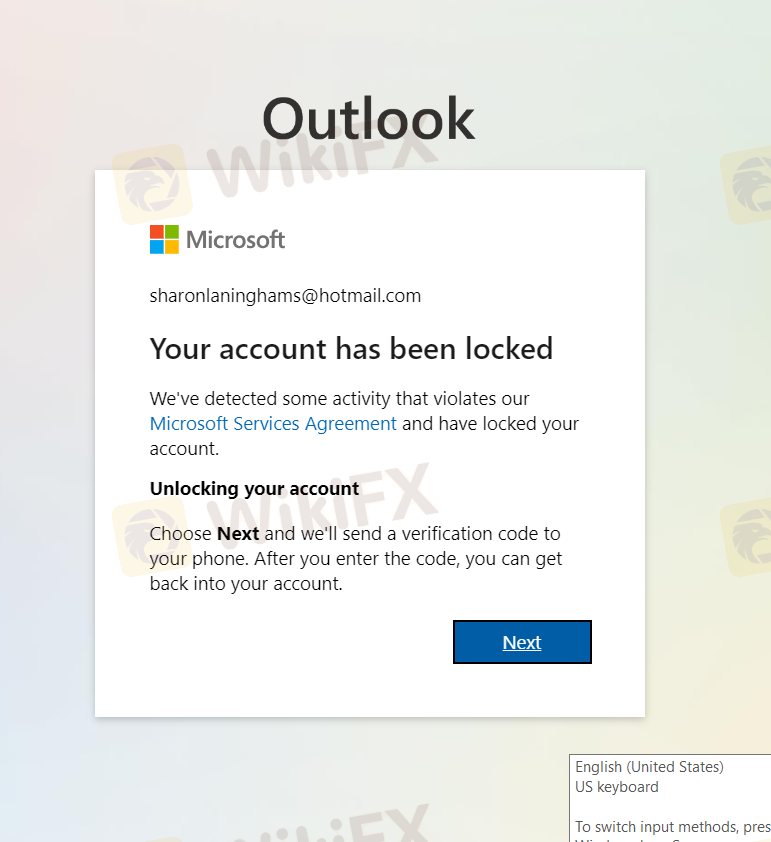Click the bold "Next" word in instructions

(x=238, y=533)
